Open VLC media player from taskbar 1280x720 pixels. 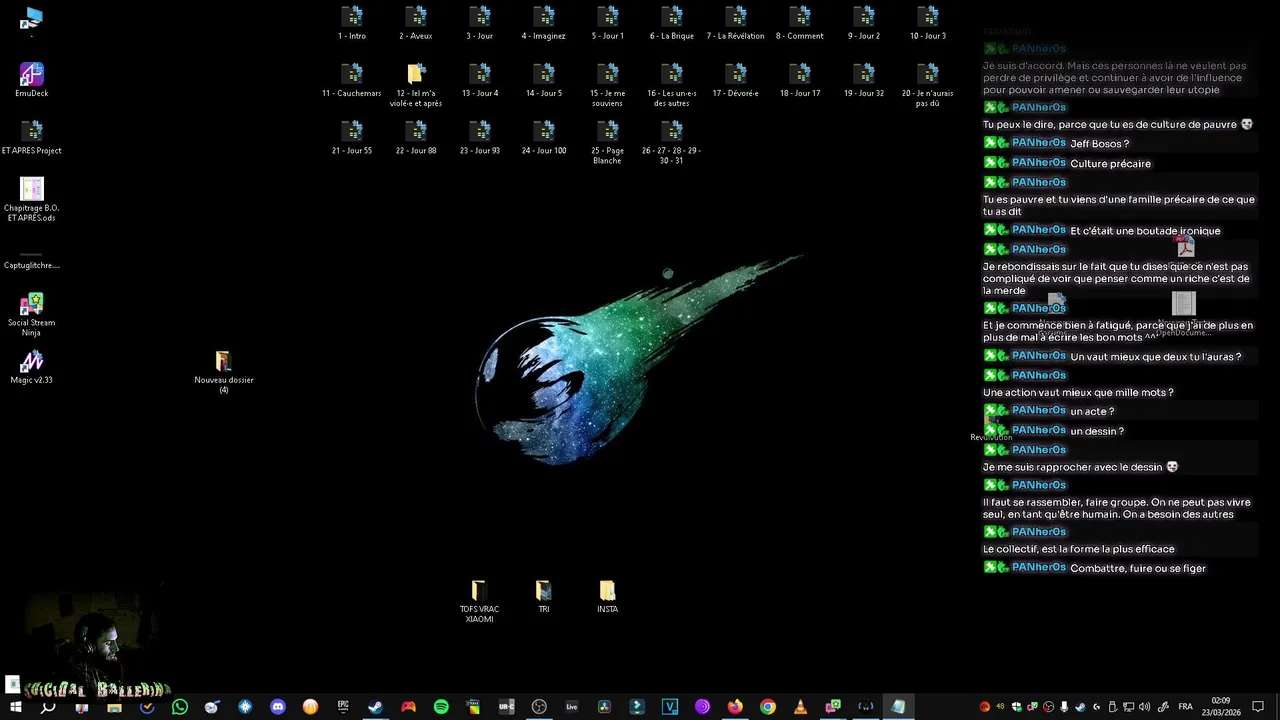pyautogui.click(x=800, y=707)
